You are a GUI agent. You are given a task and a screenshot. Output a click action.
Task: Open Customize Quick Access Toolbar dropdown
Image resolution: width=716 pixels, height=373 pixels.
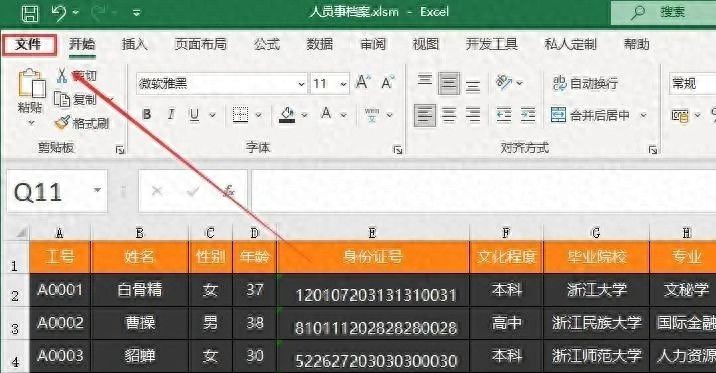click(136, 13)
